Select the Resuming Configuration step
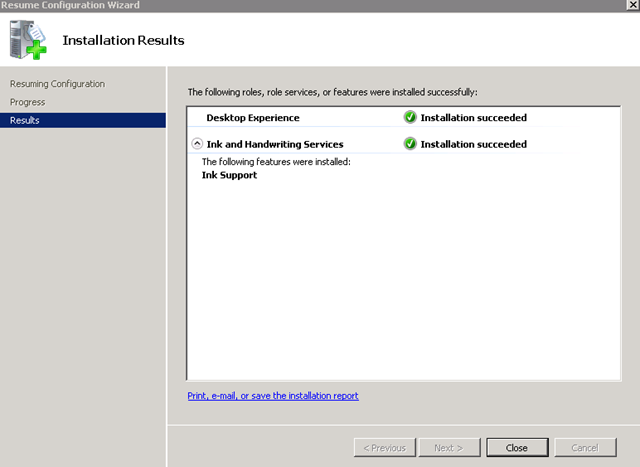Screen dimensions: 640x467 (58, 84)
